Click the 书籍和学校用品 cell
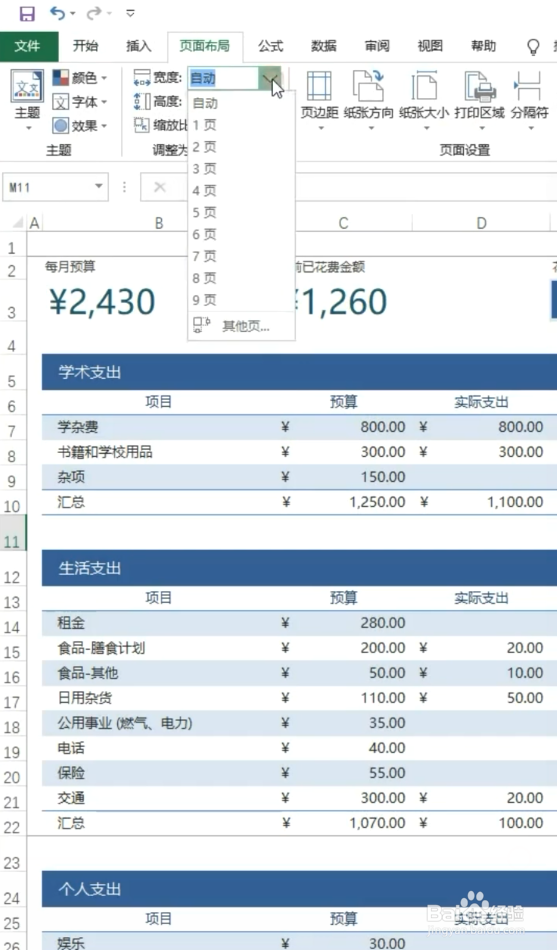The width and height of the screenshot is (557, 950). coord(105,452)
